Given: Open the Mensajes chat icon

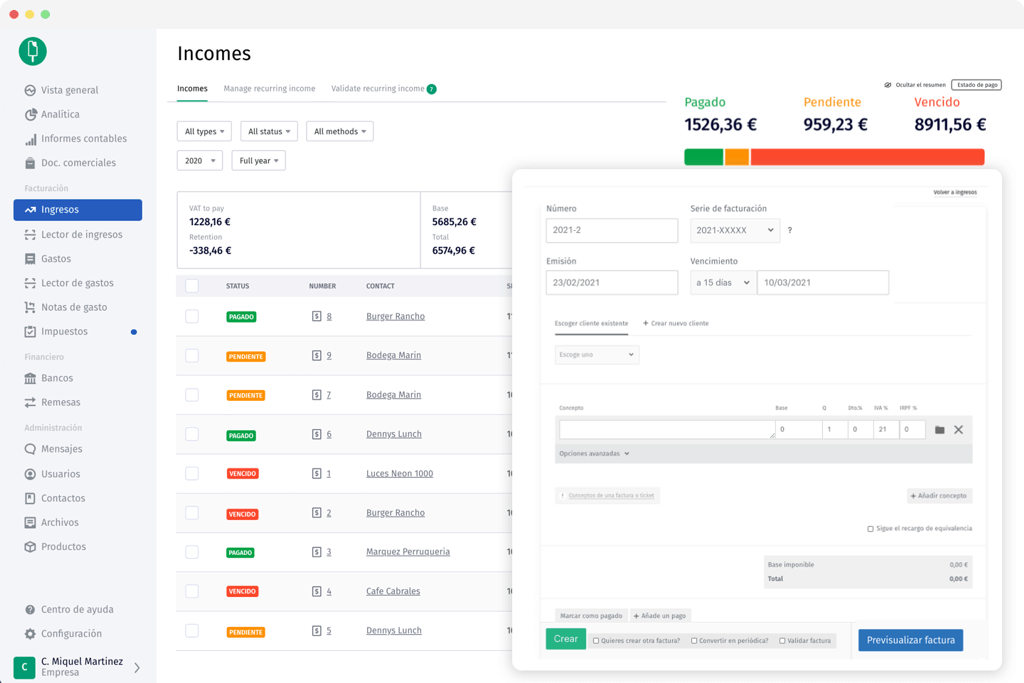Looking at the screenshot, I should [30, 450].
